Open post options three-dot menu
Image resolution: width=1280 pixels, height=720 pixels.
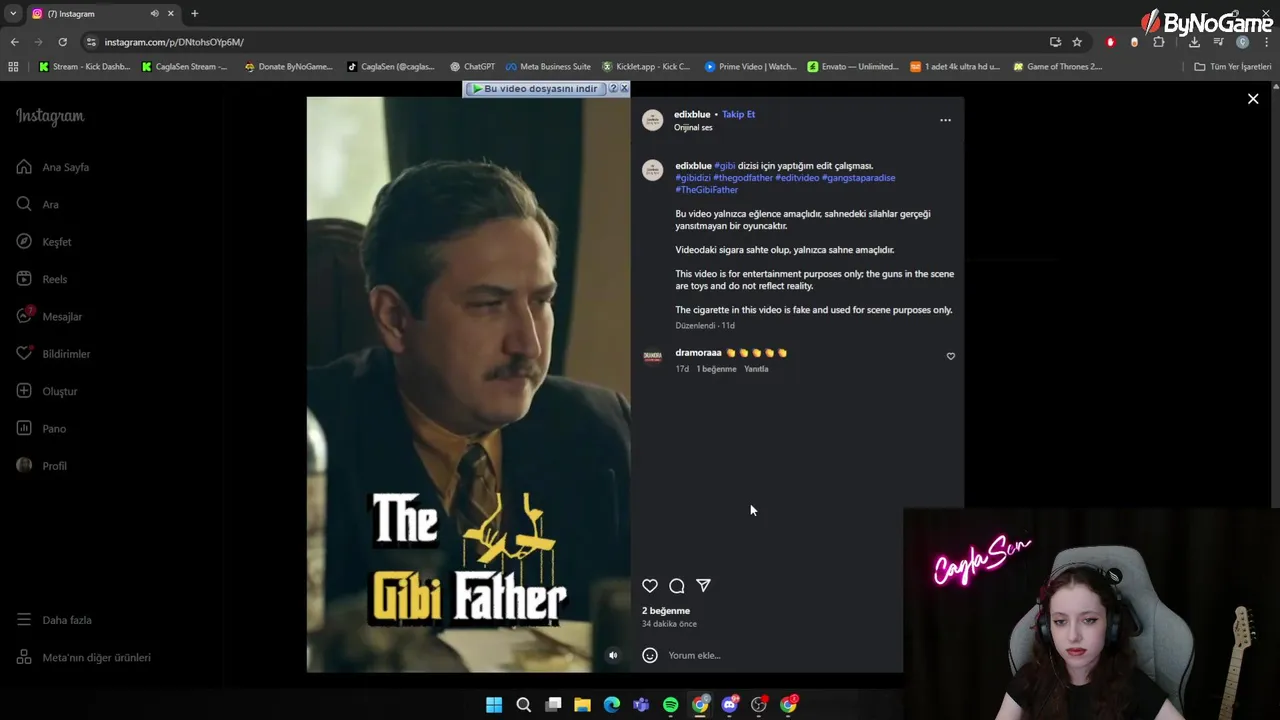point(945,120)
